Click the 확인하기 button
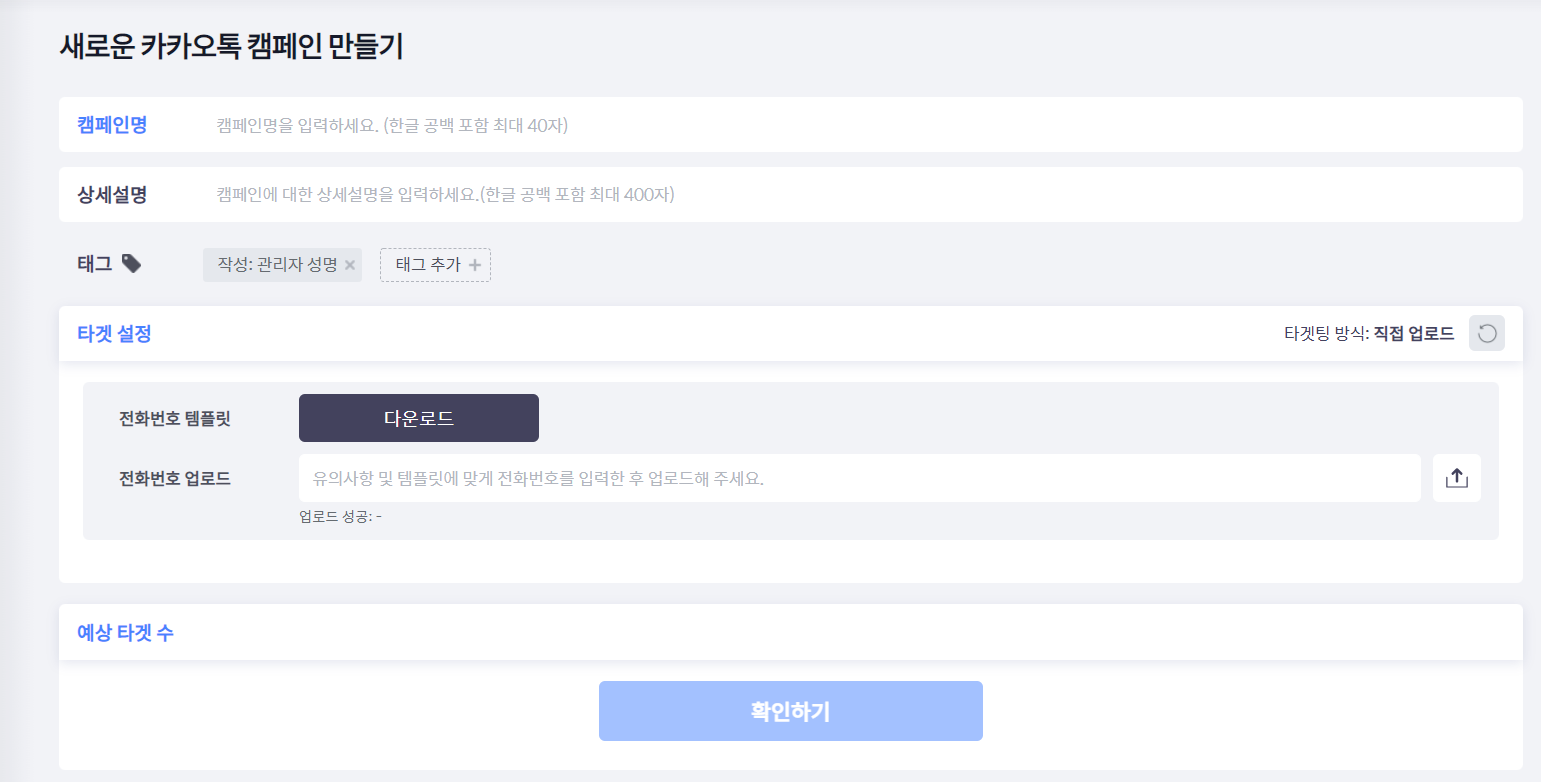The width and height of the screenshot is (1541, 782). pos(790,711)
